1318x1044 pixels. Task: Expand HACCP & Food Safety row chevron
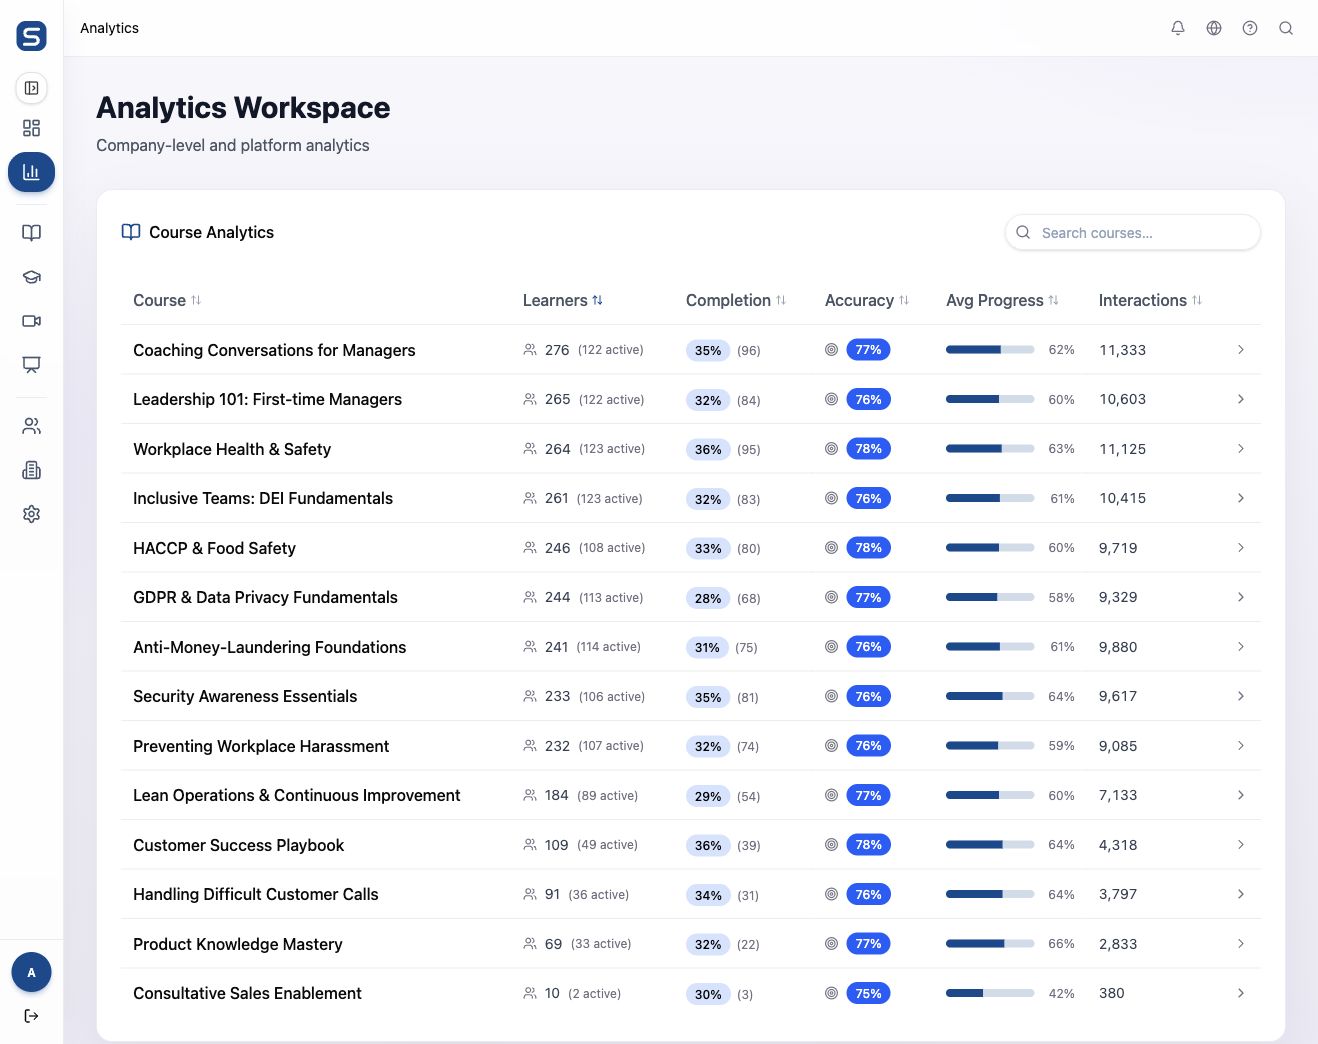pos(1241,548)
